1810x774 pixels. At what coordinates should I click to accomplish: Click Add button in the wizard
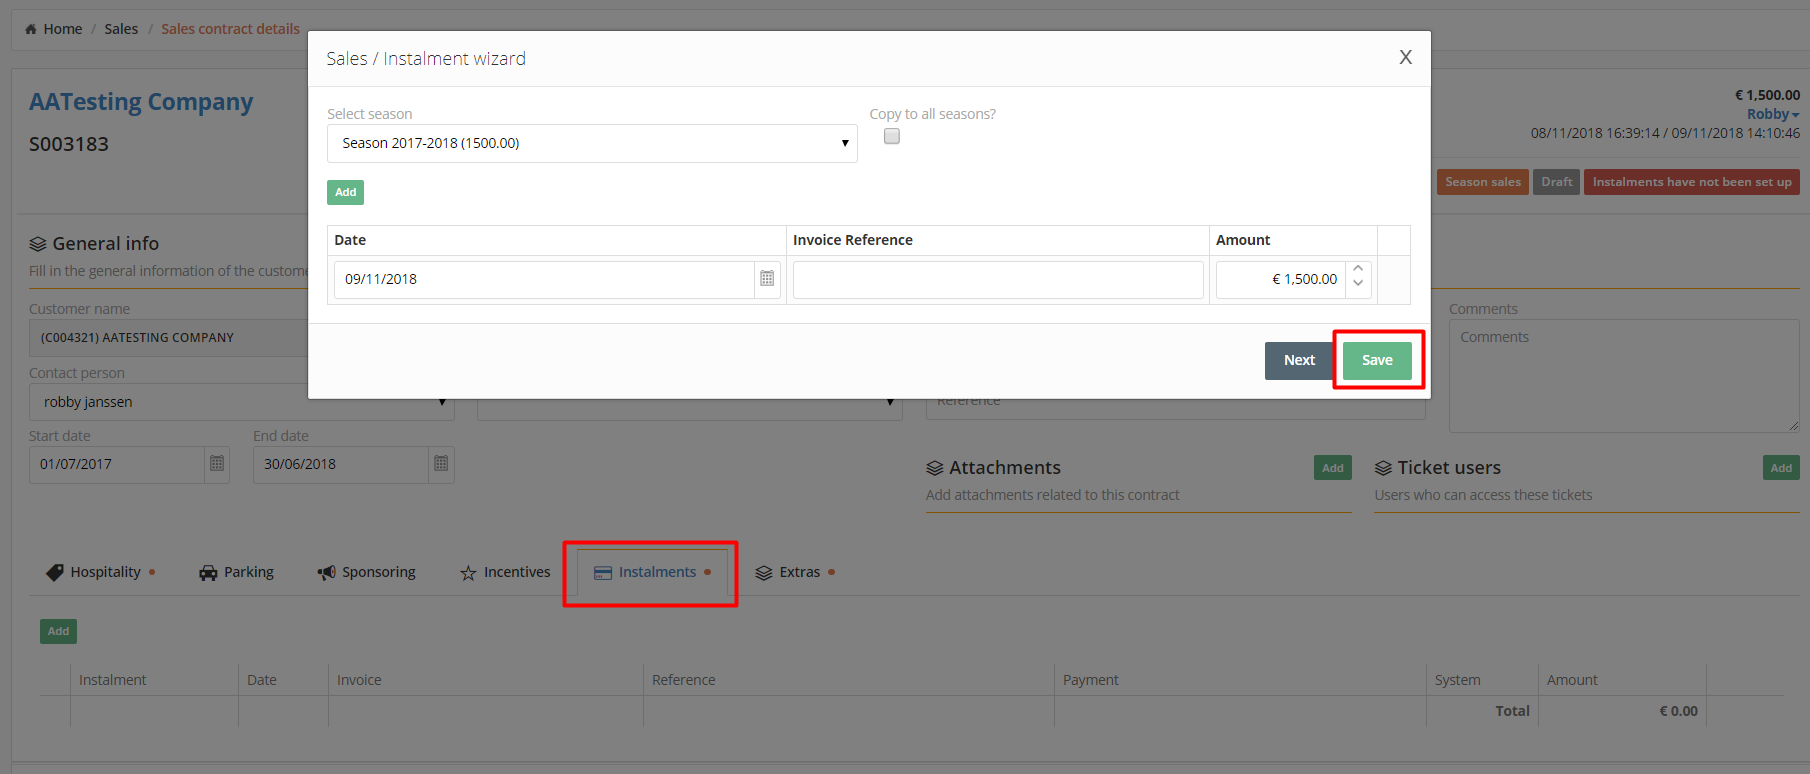pos(345,192)
